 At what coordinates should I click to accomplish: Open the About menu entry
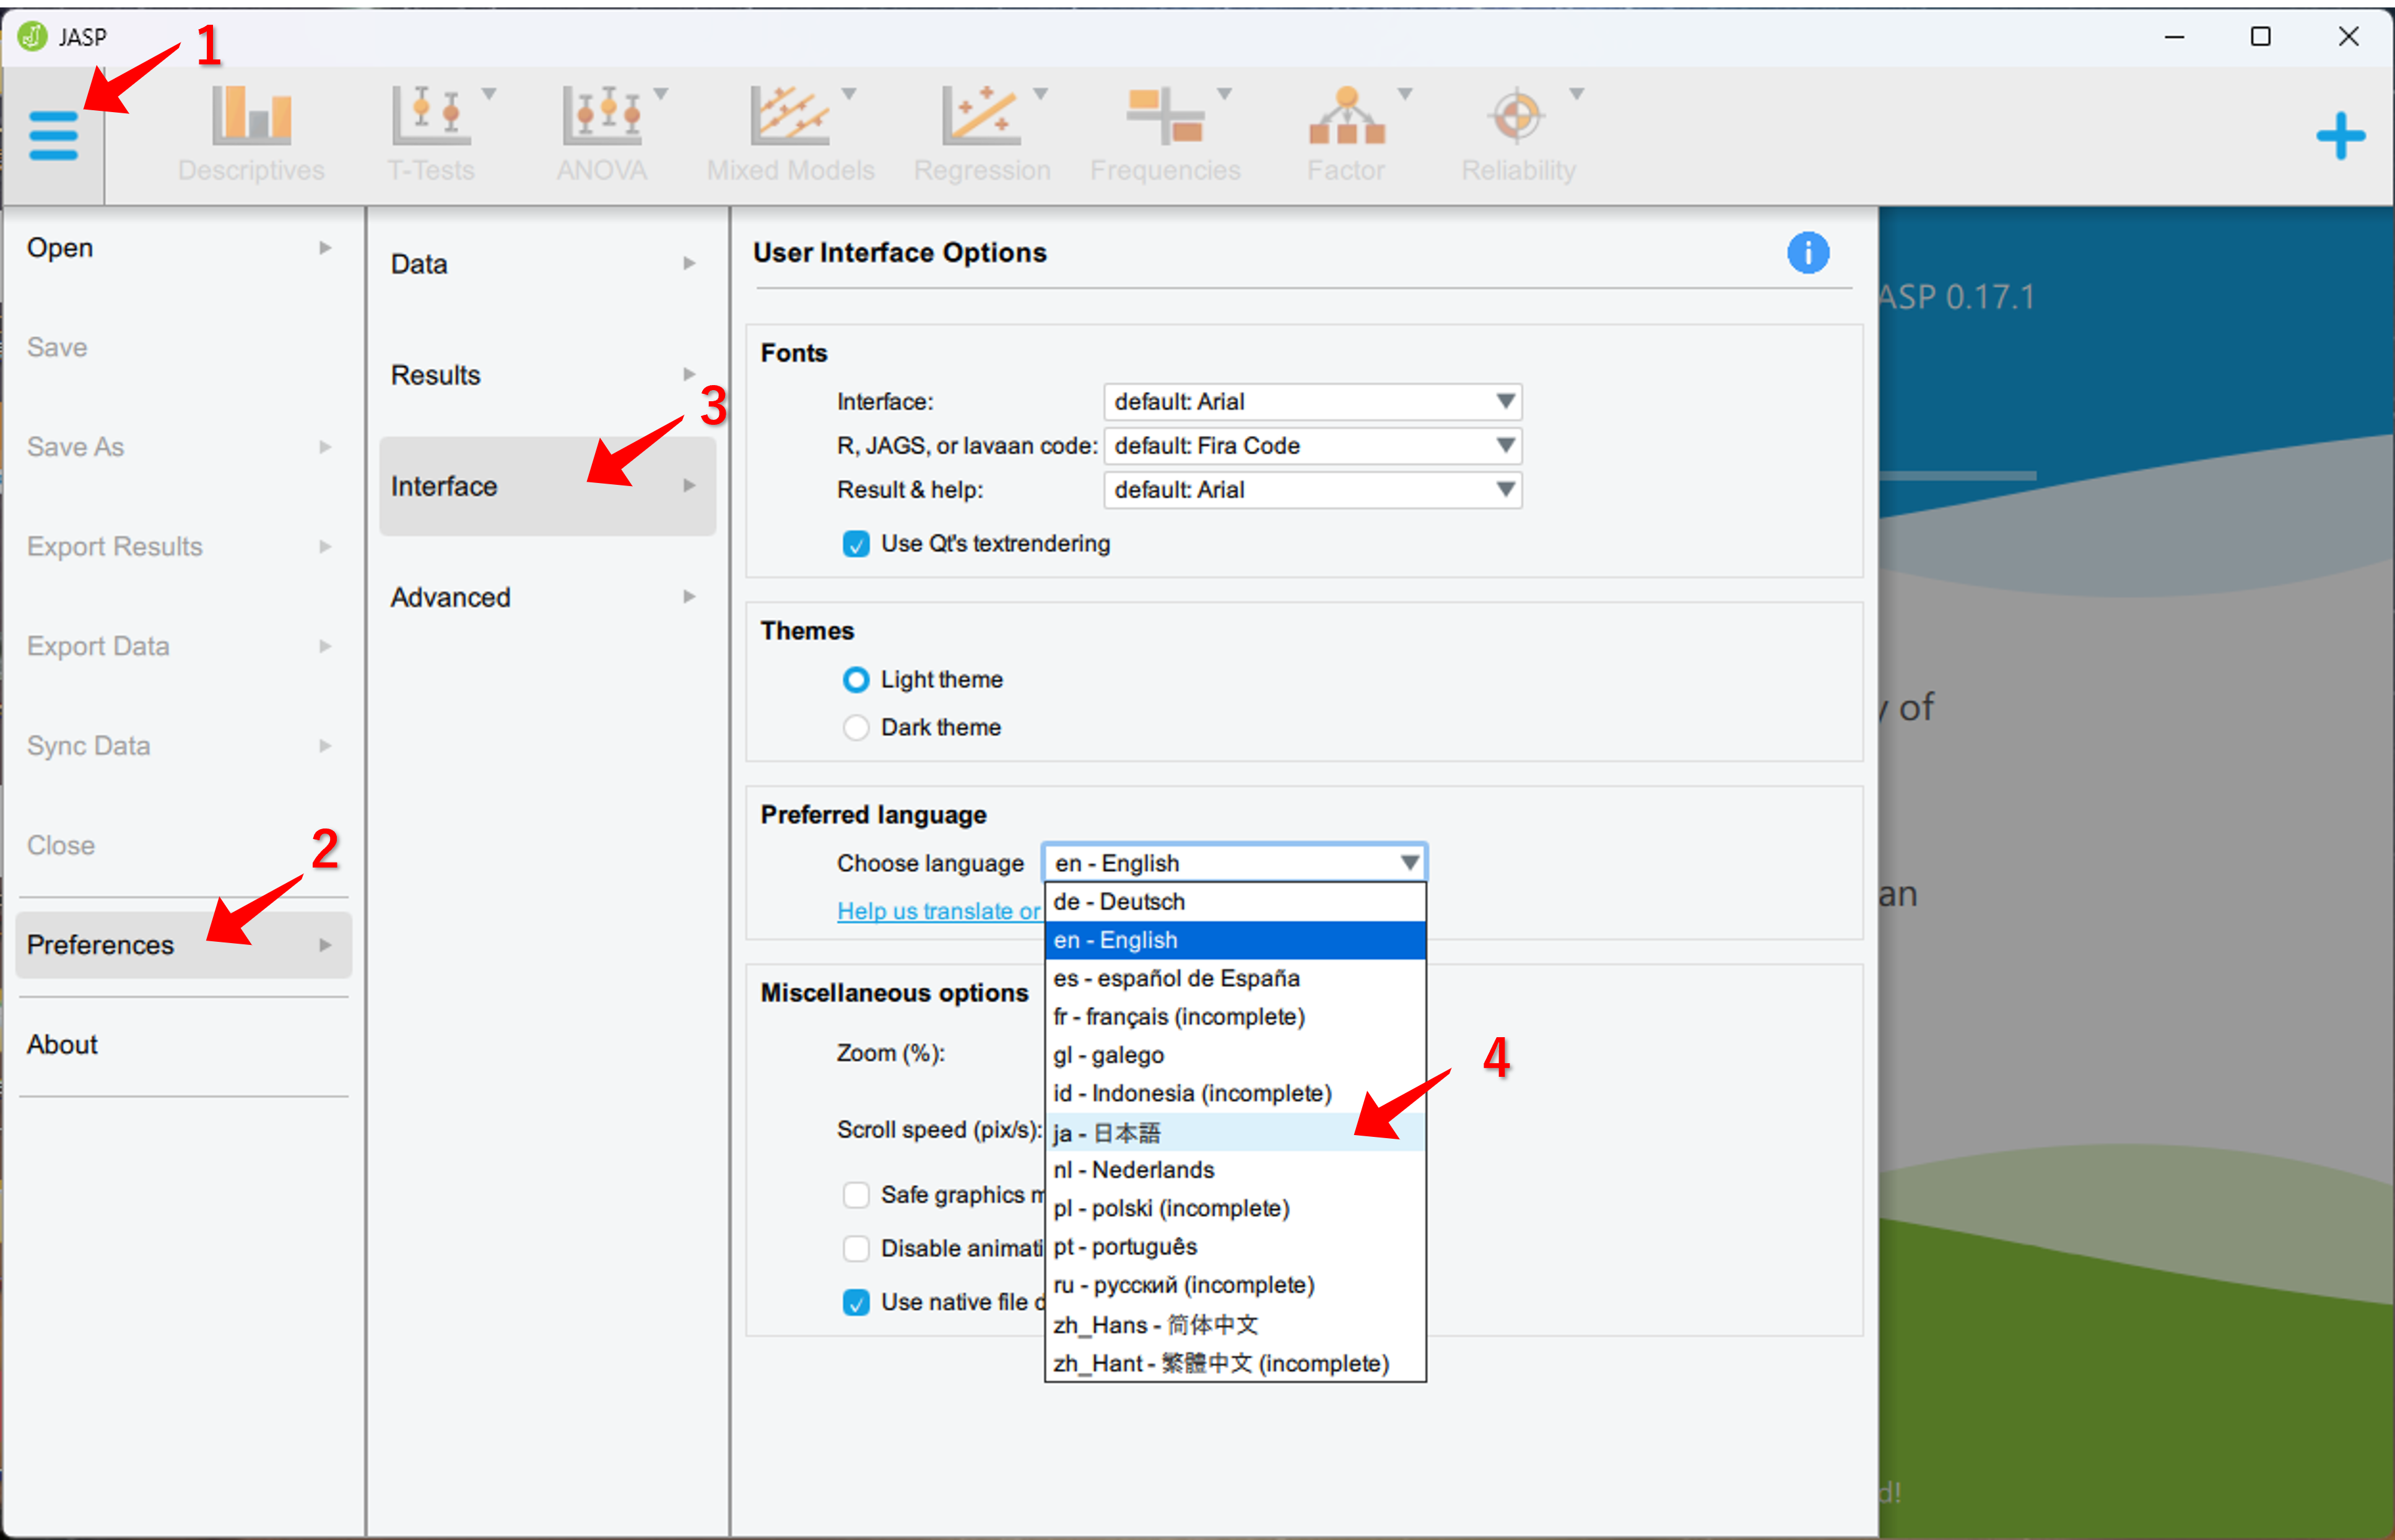(183, 1045)
